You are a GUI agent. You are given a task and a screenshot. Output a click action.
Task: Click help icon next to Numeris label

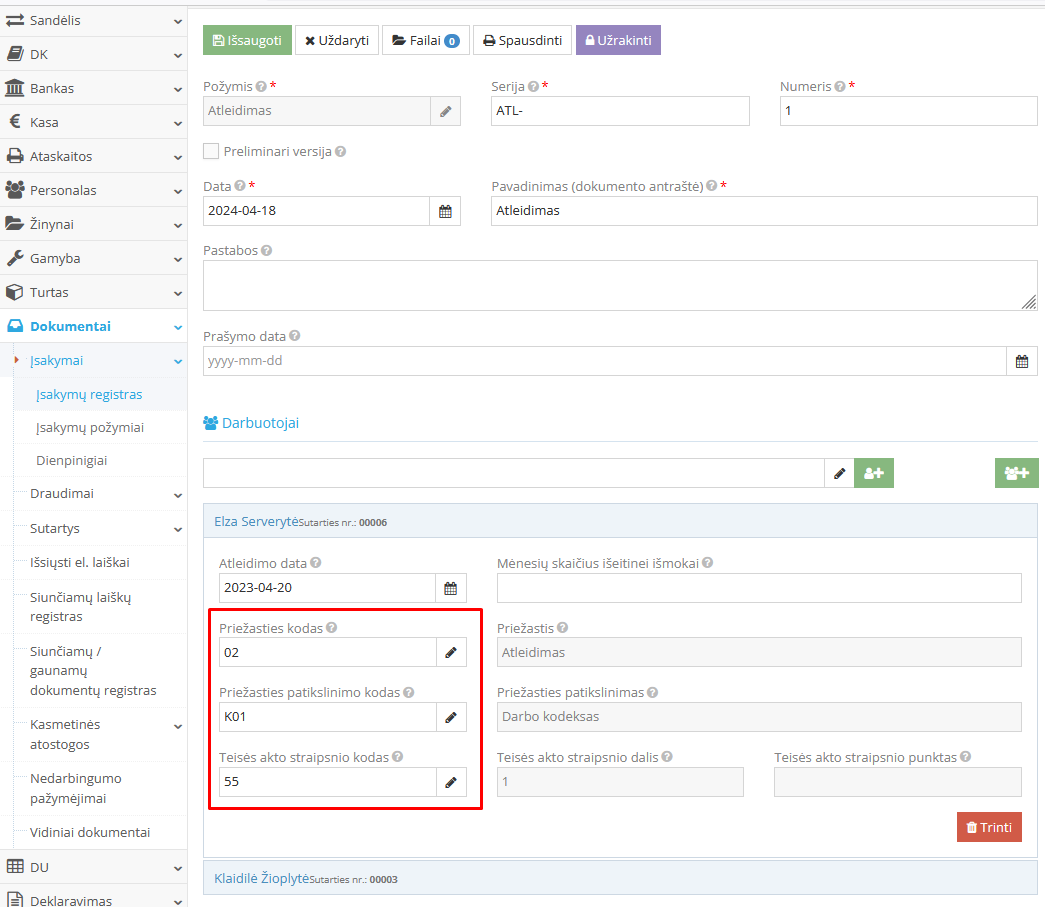click(x=840, y=87)
